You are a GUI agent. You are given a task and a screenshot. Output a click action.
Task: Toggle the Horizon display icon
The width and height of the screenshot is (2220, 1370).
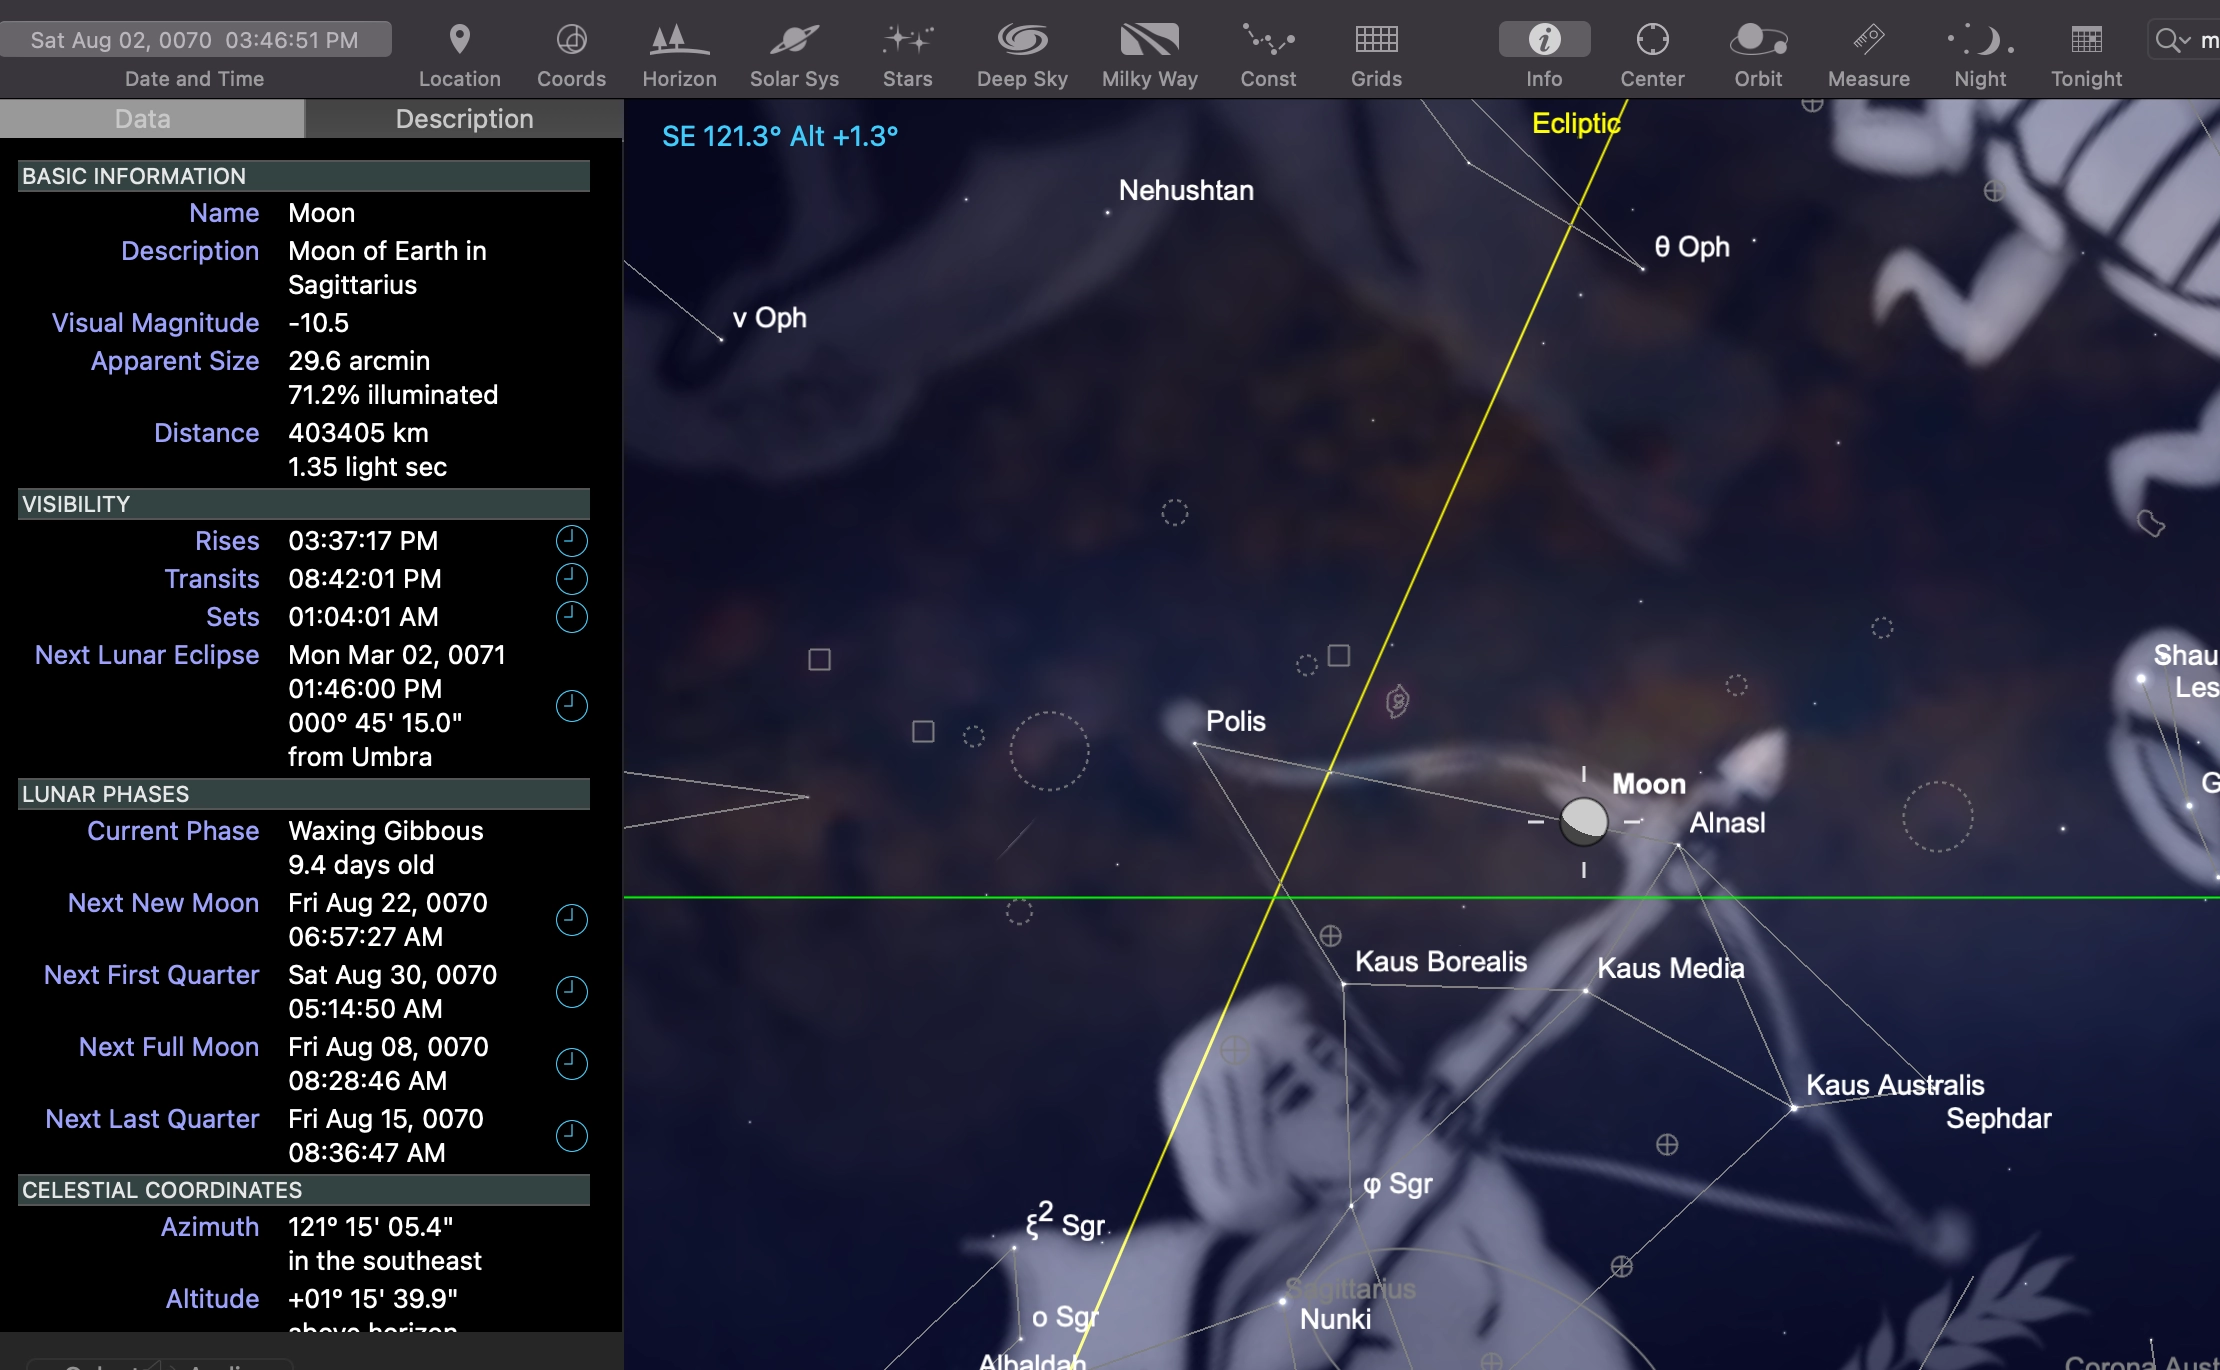tap(679, 40)
